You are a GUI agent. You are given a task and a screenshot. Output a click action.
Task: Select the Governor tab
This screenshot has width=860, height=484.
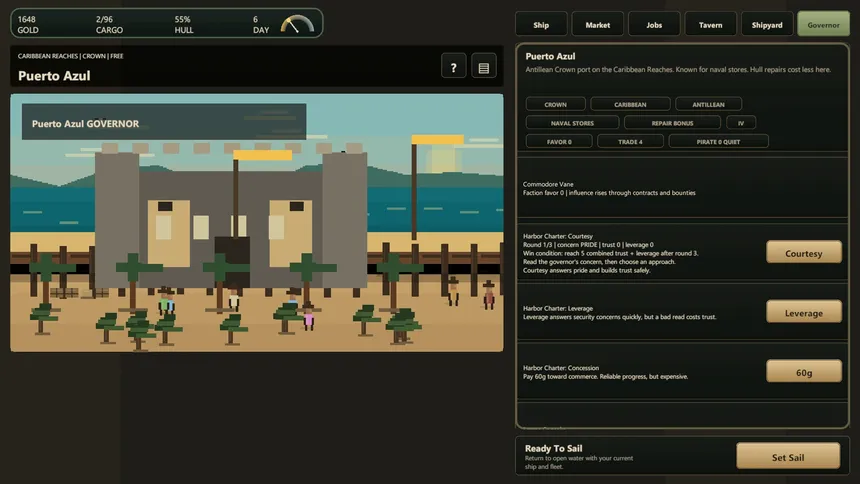823,25
